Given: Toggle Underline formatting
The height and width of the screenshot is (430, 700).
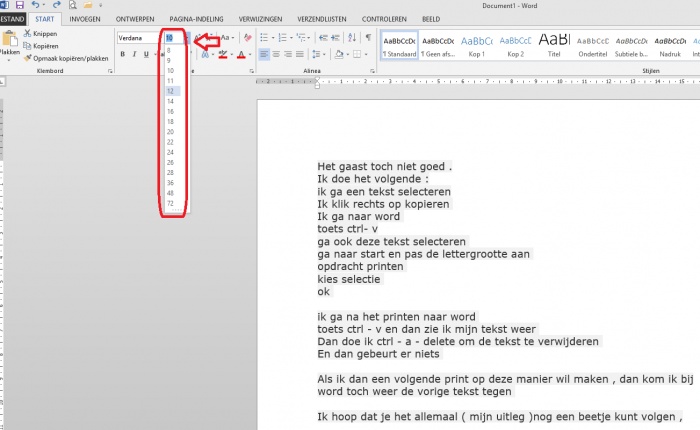Looking at the screenshot, I should (x=147, y=54).
